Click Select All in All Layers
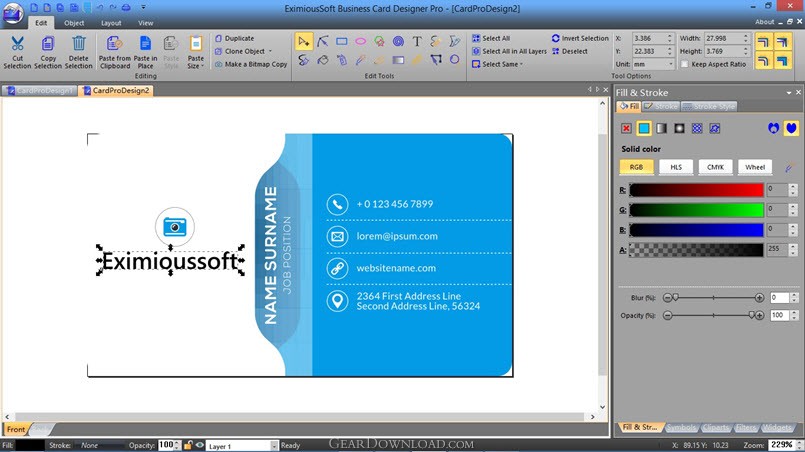This screenshot has height=452, width=805. click(x=509, y=51)
